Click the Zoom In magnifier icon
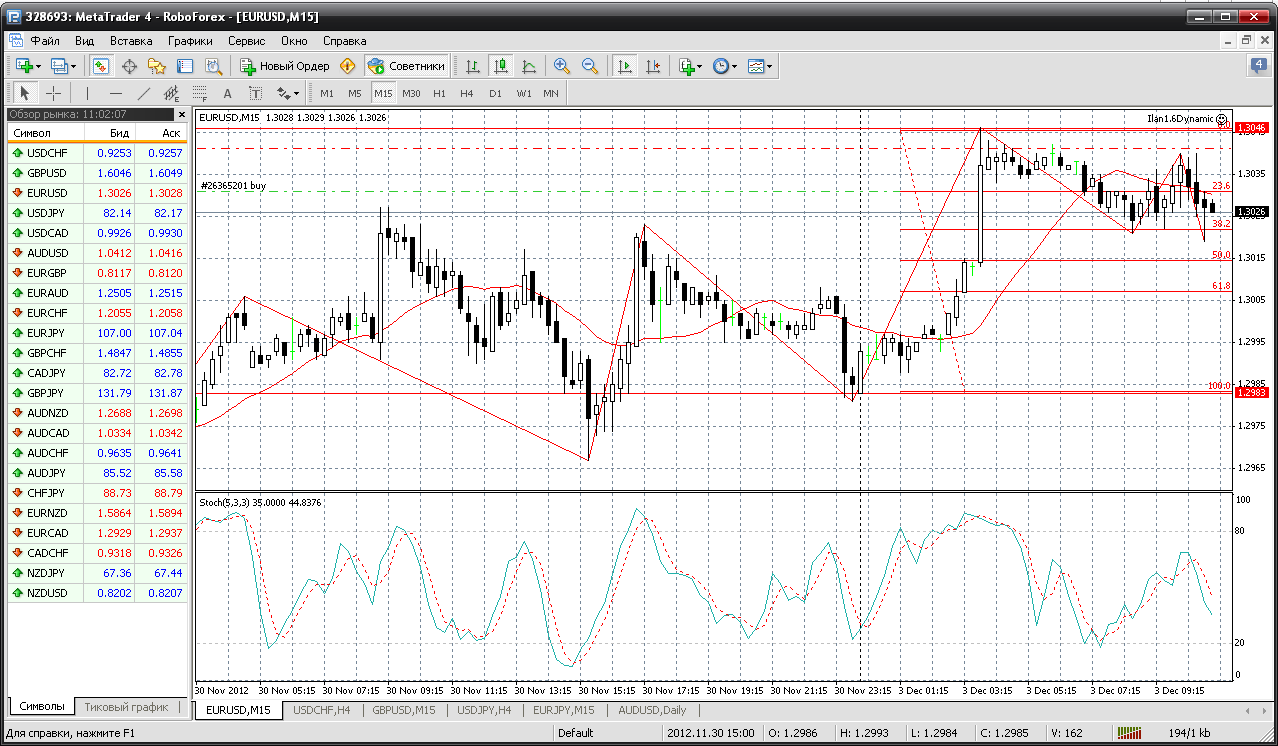Image resolution: width=1278 pixels, height=746 pixels. pyautogui.click(x=562, y=66)
